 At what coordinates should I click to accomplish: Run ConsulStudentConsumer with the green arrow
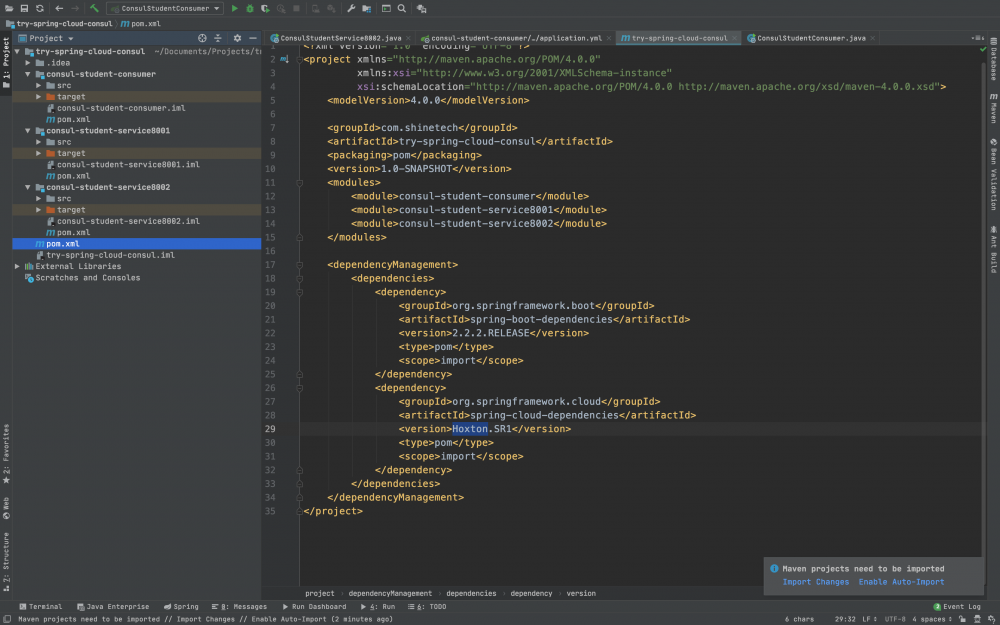[x=236, y=6]
